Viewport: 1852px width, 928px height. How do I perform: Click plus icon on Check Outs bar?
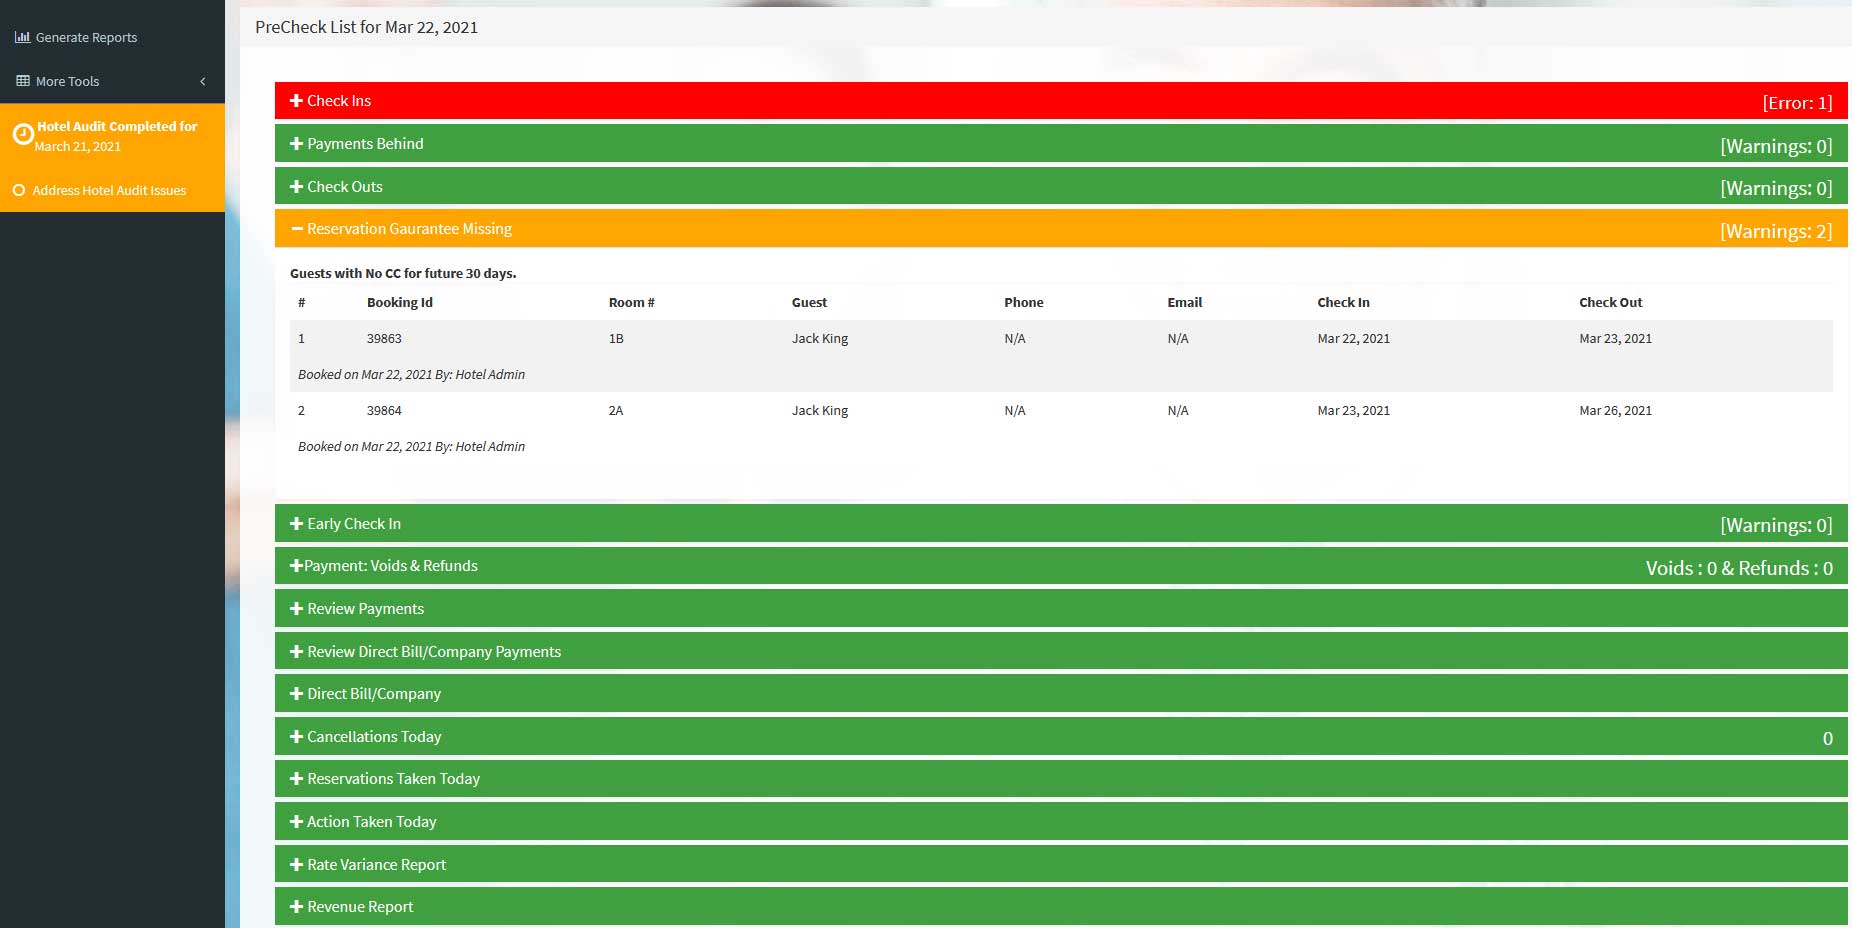[x=296, y=187]
